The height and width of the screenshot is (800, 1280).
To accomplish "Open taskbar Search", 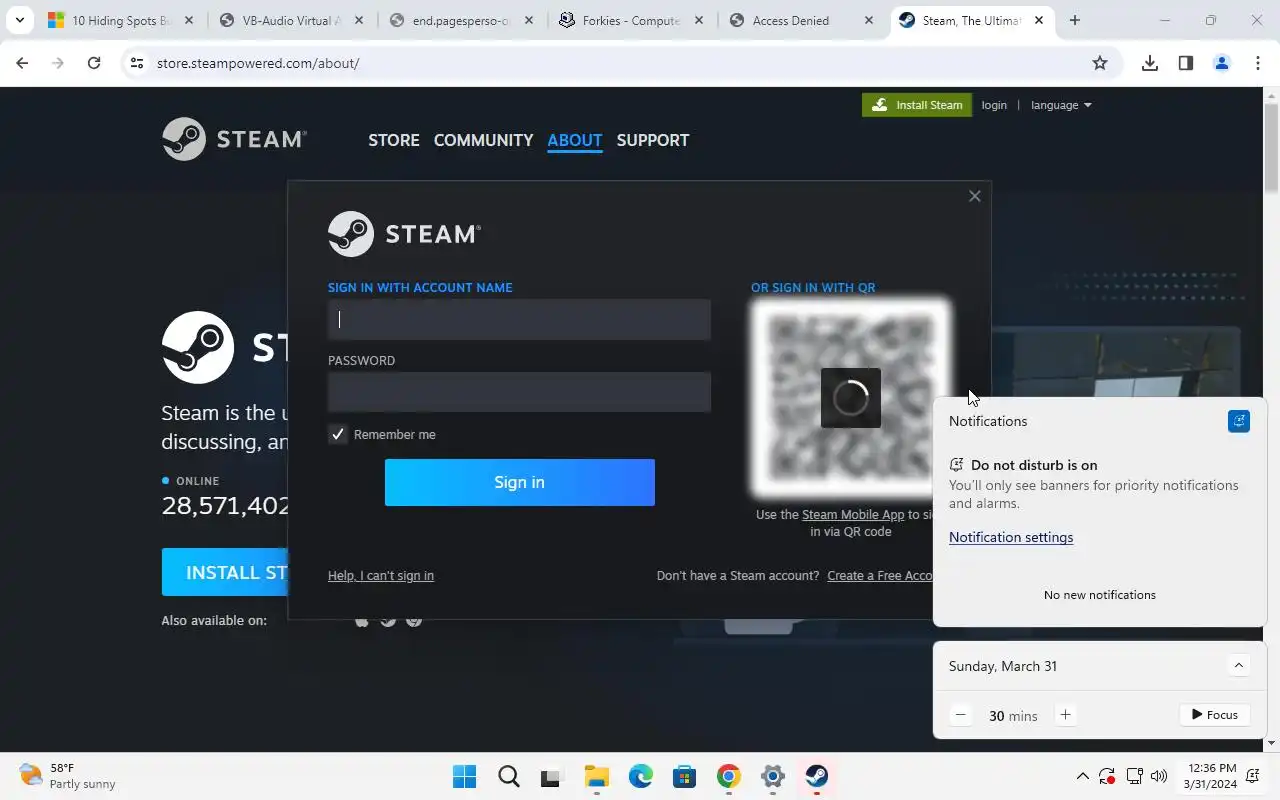I will (x=509, y=776).
